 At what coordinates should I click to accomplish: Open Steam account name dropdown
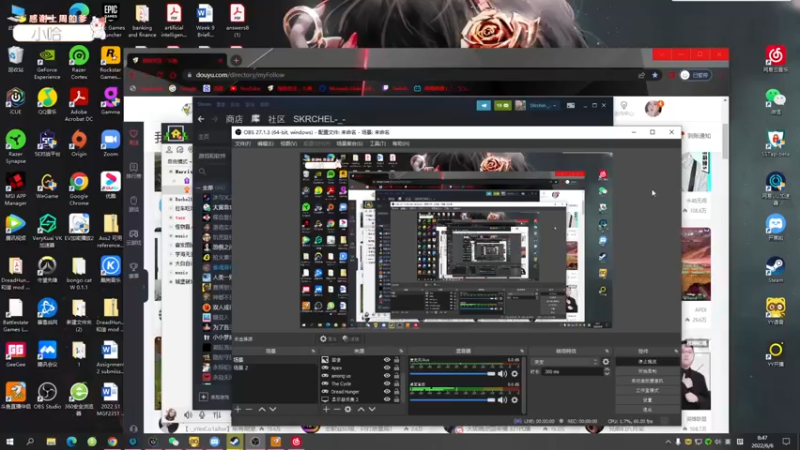542,106
